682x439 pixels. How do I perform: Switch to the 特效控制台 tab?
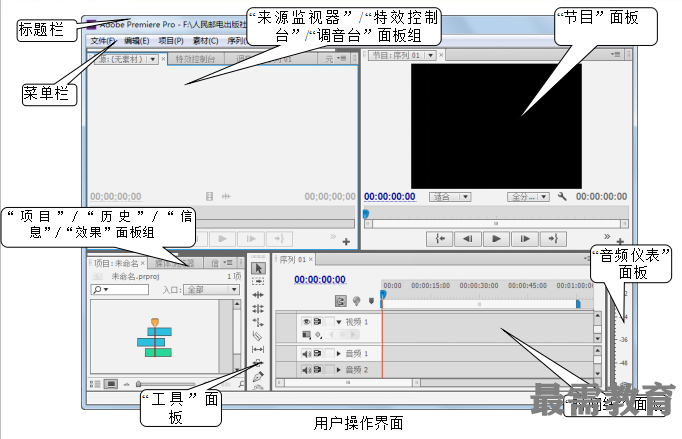pos(195,59)
